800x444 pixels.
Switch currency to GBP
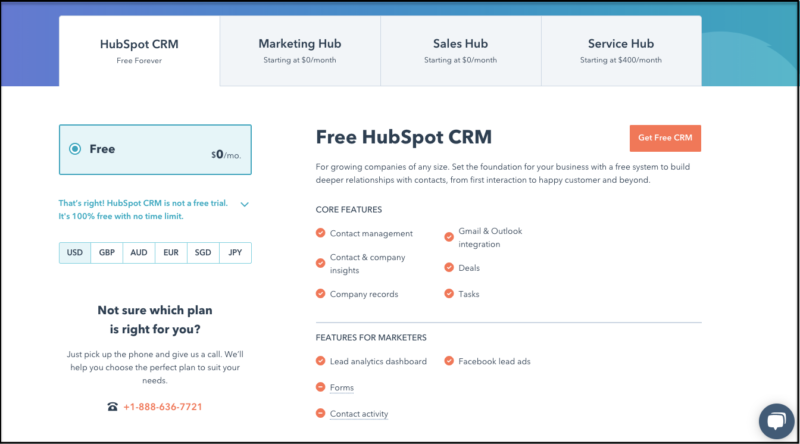[x=107, y=253]
